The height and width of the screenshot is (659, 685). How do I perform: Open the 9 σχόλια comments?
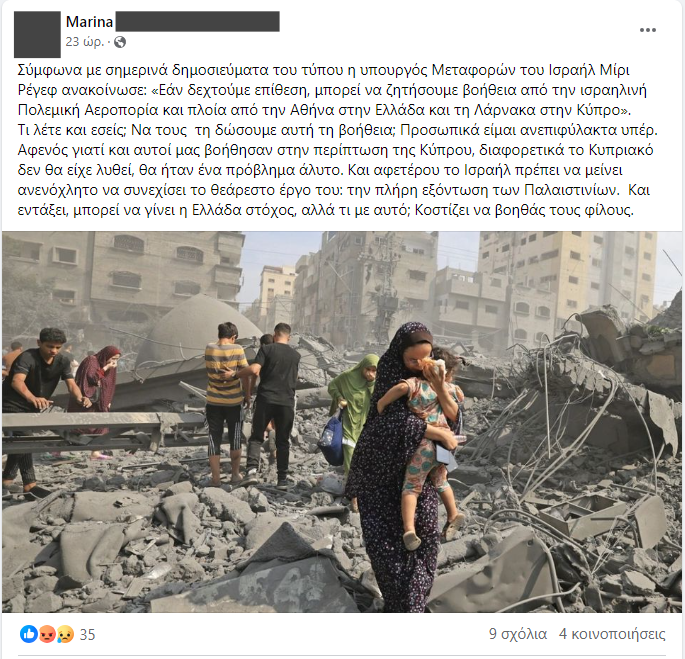[518, 634]
